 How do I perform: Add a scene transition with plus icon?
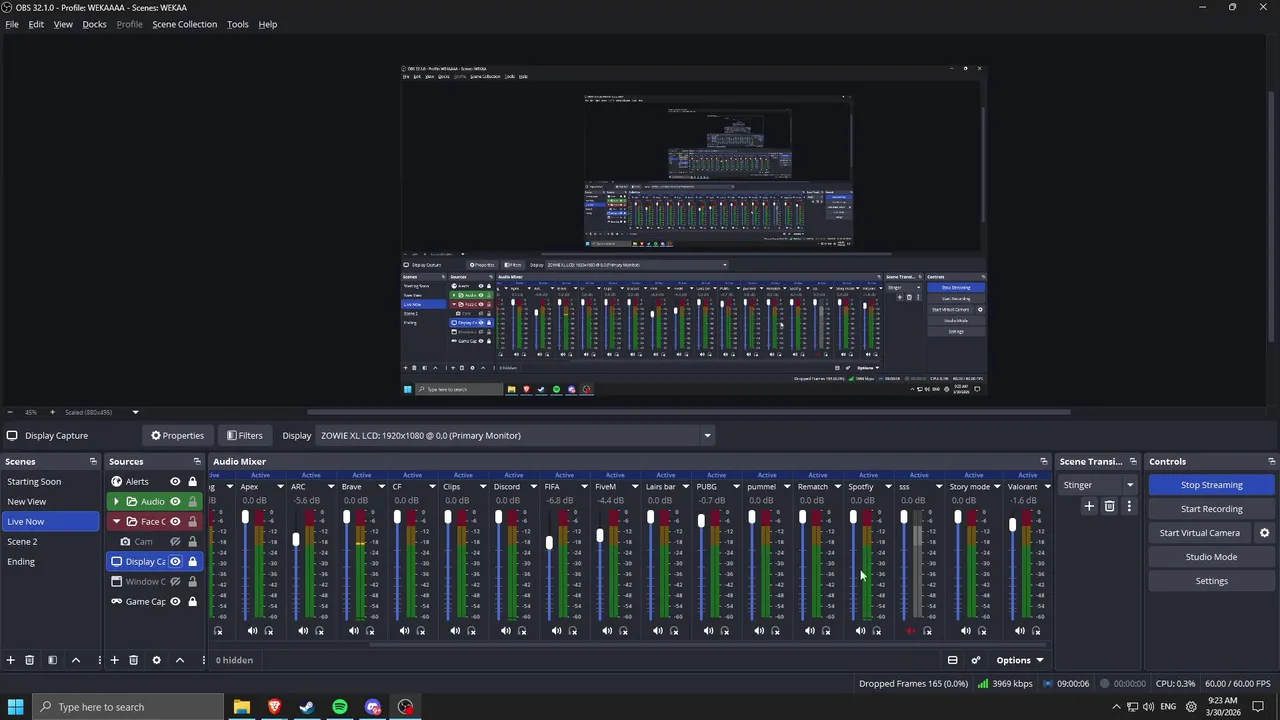[x=1089, y=507]
